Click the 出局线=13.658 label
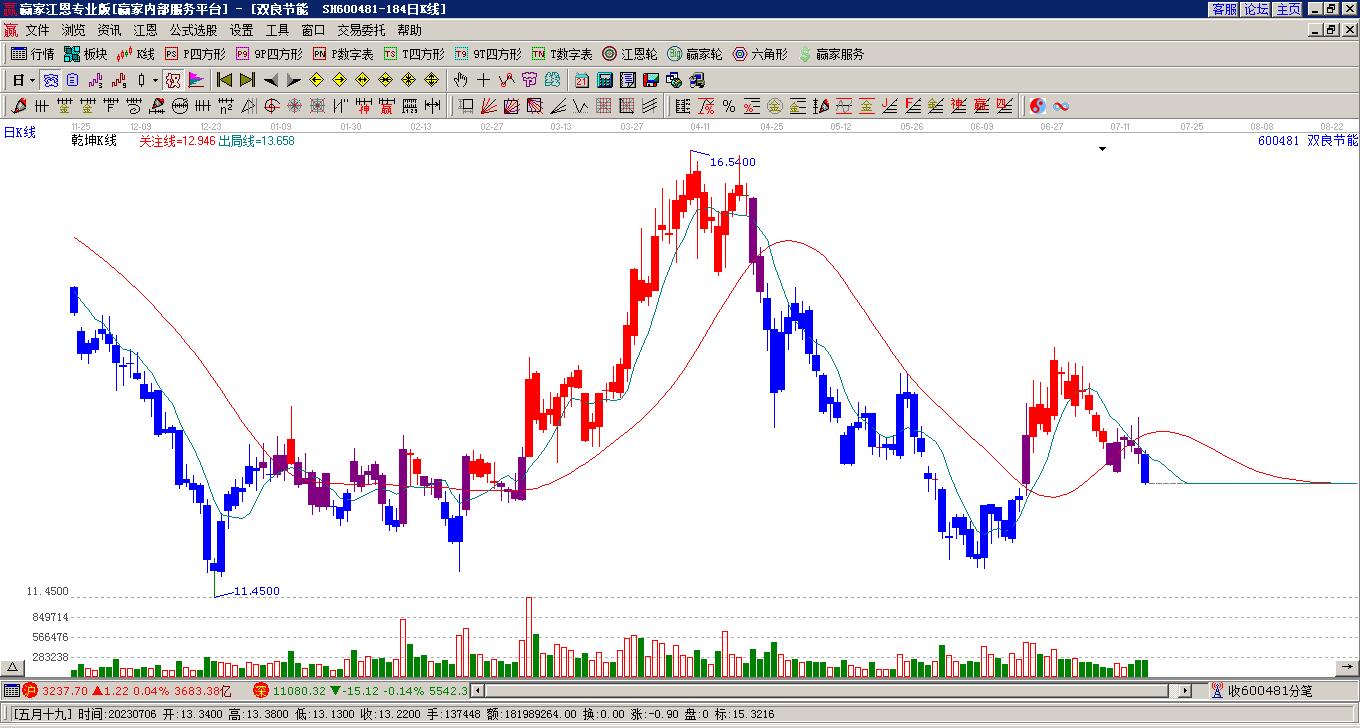 (x=256, y=141)
